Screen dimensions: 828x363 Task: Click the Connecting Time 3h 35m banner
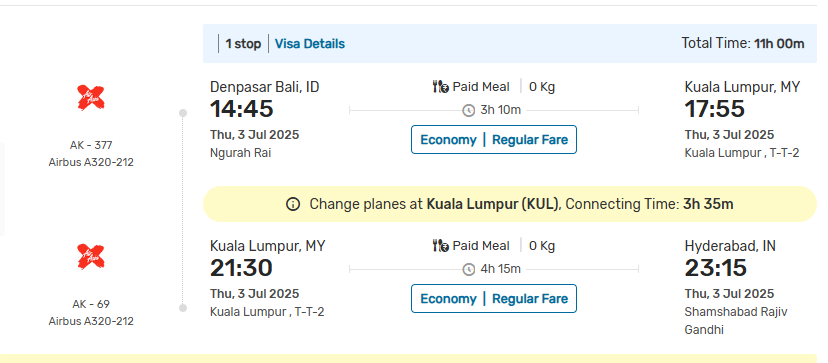click(x=510, y=204)
